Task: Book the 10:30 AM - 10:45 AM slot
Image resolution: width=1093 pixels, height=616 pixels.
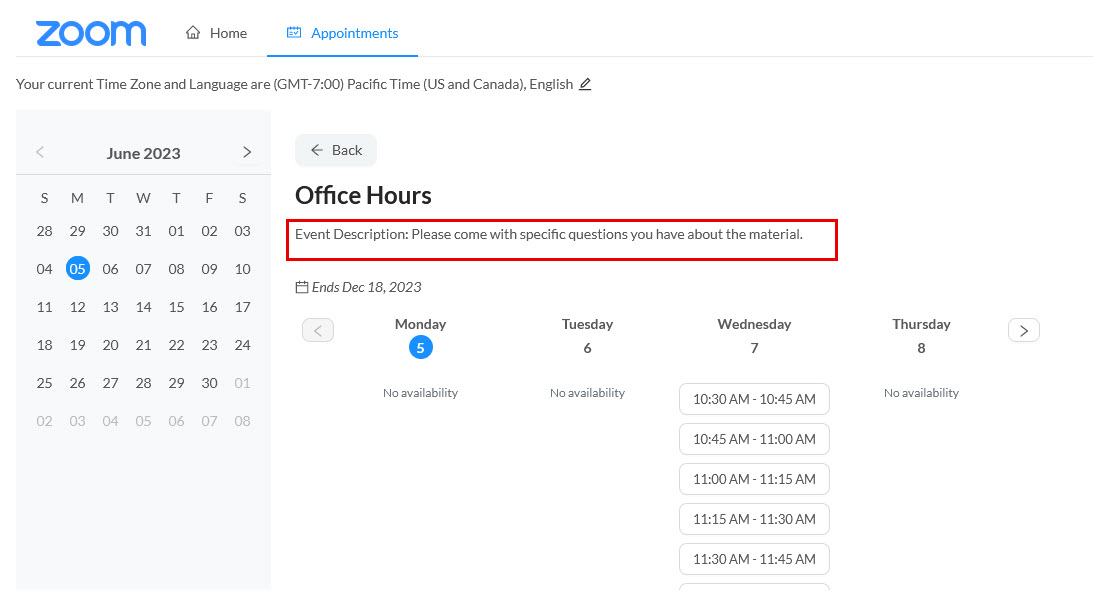Action: (x=754, y=398)
